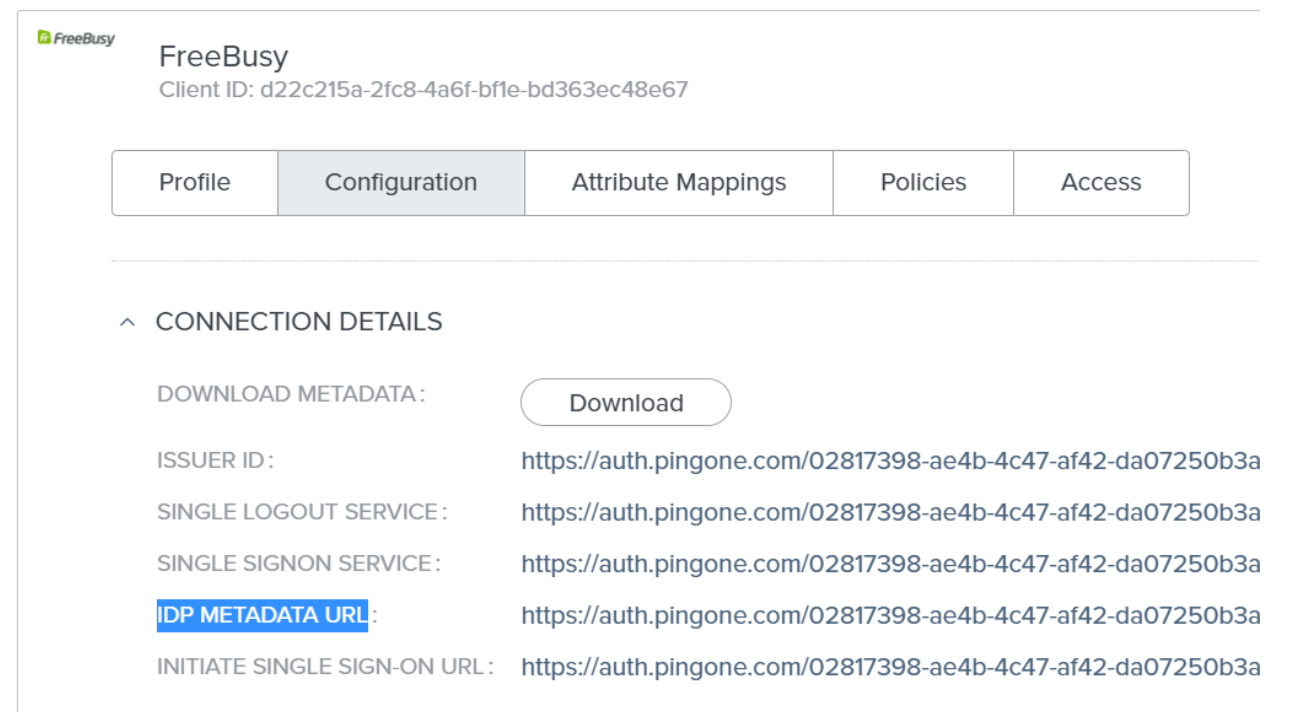Select the IDP Metadata URL value
This screenshot has width=1300, height=712.
(x=890, y=615)
